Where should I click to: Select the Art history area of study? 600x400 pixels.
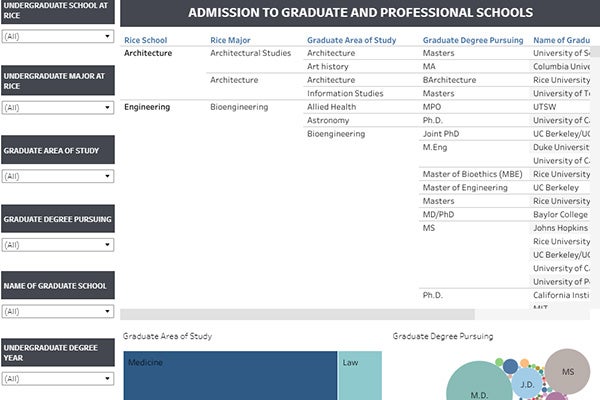pos(328,67)
